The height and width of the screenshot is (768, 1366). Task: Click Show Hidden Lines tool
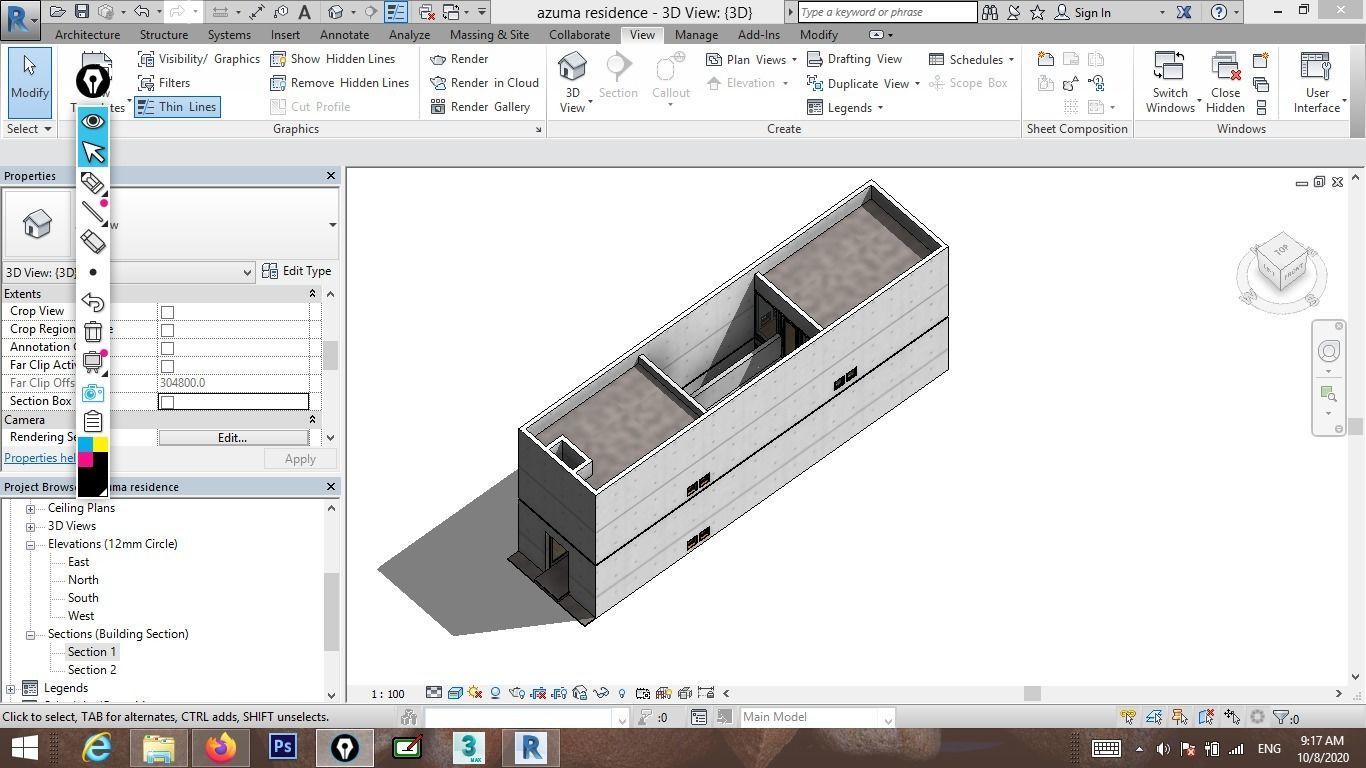tap(332, 59)
